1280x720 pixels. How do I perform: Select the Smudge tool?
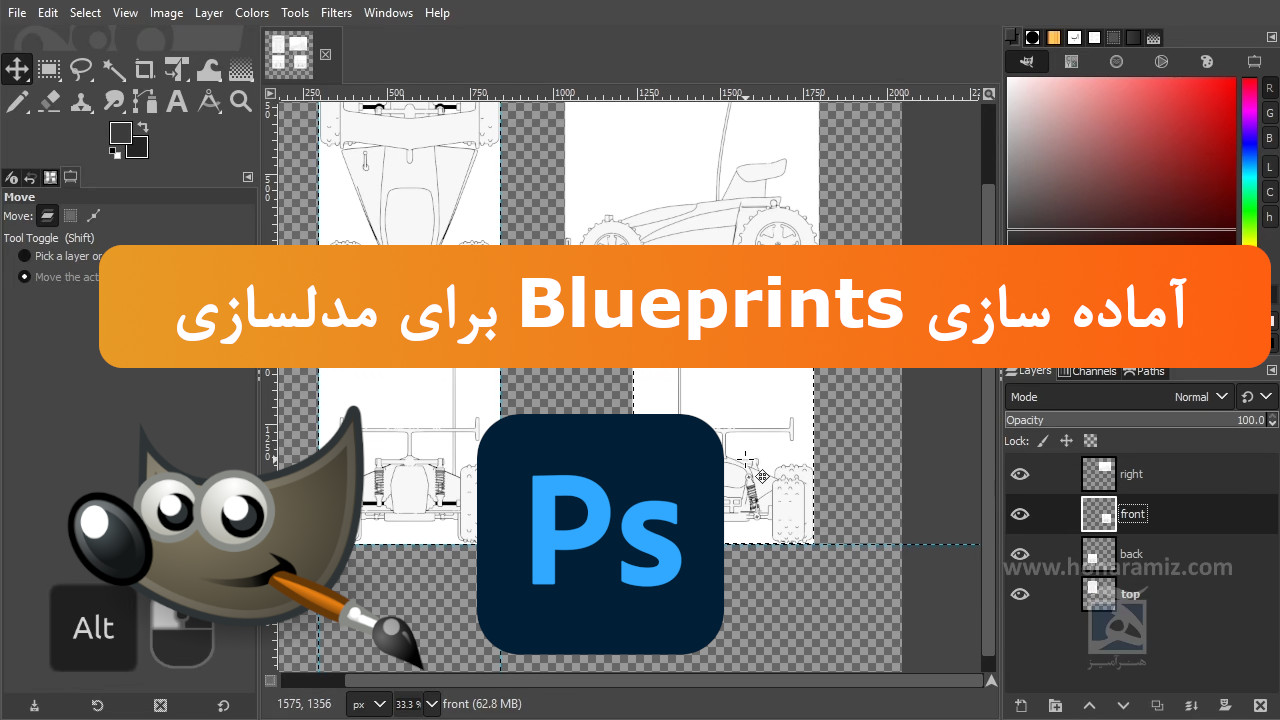(113, 101)
